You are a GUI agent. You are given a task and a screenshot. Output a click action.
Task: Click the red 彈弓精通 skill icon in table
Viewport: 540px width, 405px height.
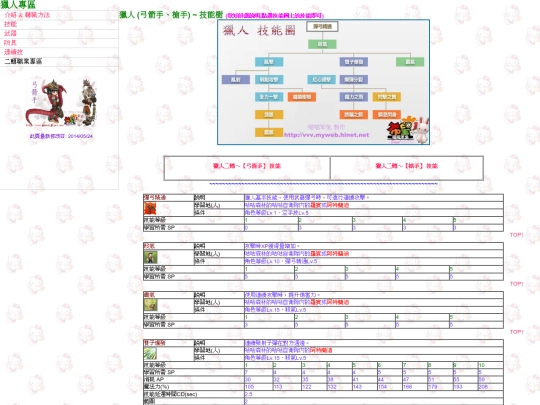(x=150, y=209)
